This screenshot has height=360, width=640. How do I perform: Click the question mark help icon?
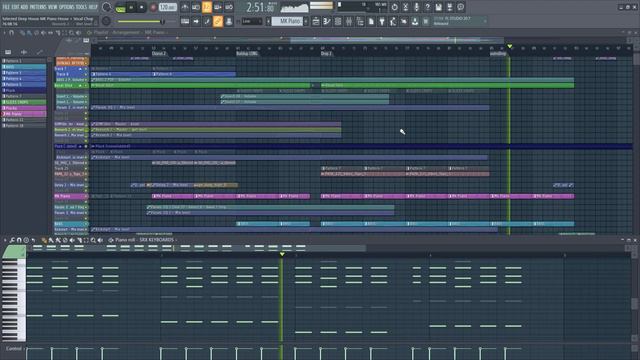(427, 7)
